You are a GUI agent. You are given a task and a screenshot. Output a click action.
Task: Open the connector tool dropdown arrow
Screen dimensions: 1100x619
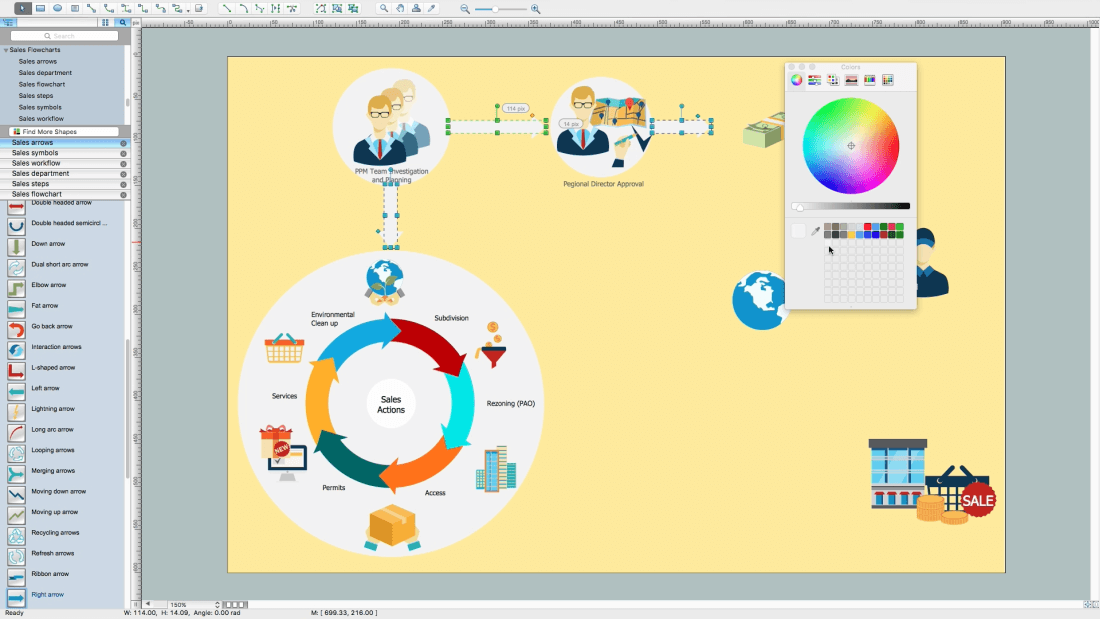pos(188,11)
